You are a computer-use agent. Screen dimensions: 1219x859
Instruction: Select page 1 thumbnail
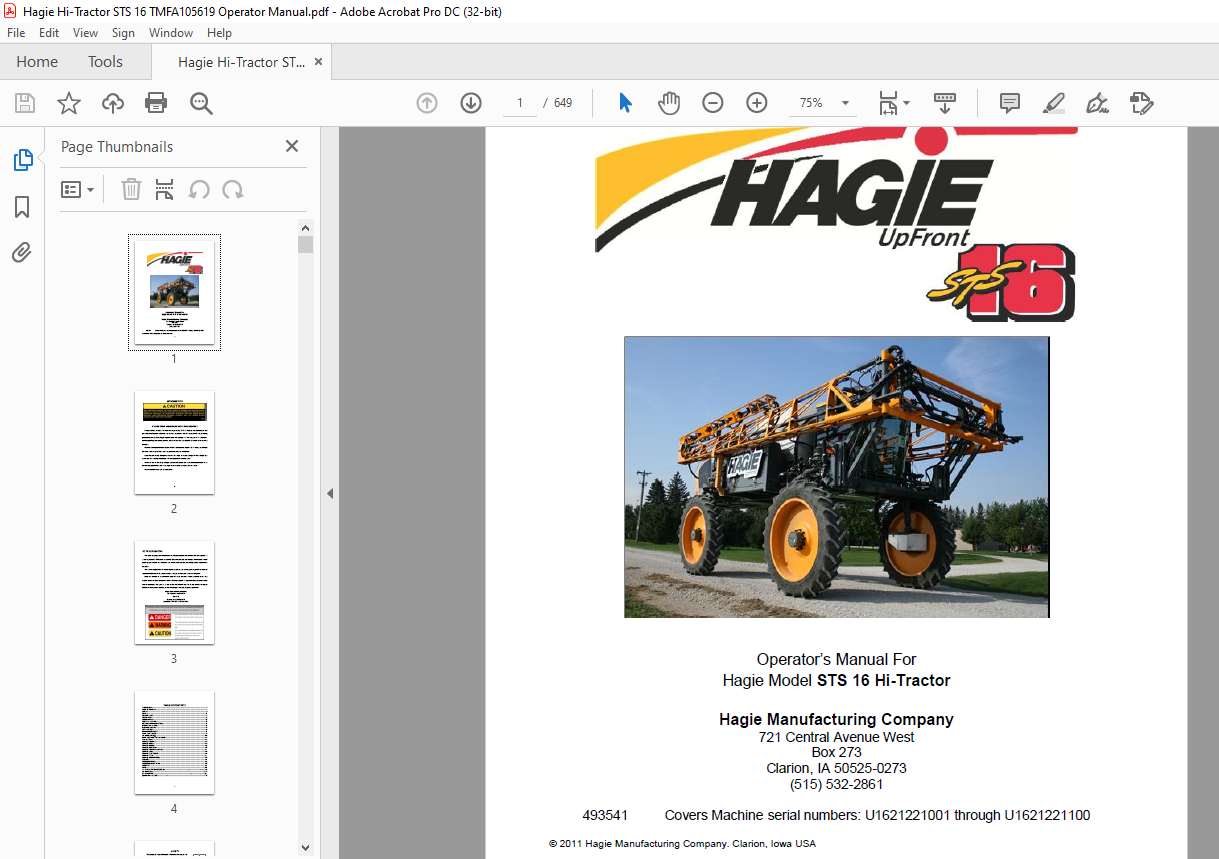pos(174,292)
